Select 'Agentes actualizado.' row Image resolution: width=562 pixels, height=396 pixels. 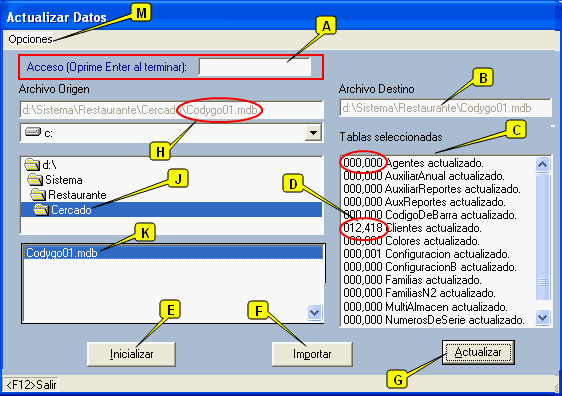pos(437,163)
